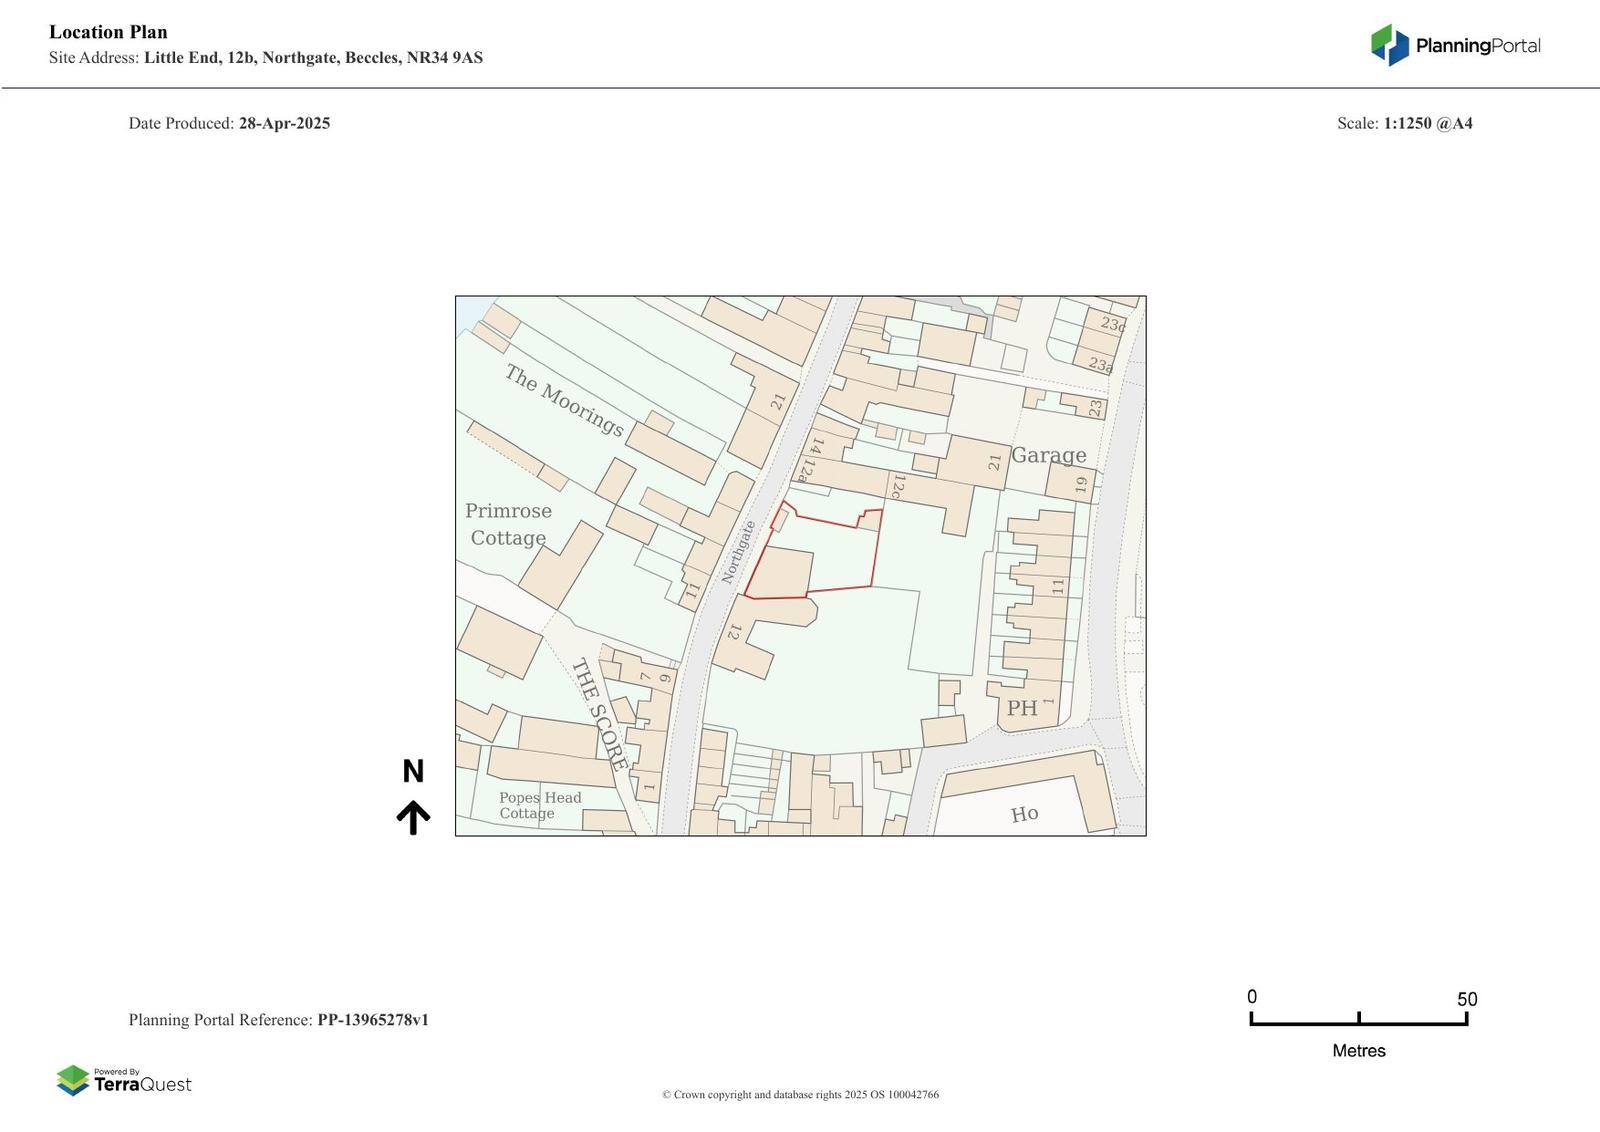Click the Primrose Cottage label

[508, 524]
